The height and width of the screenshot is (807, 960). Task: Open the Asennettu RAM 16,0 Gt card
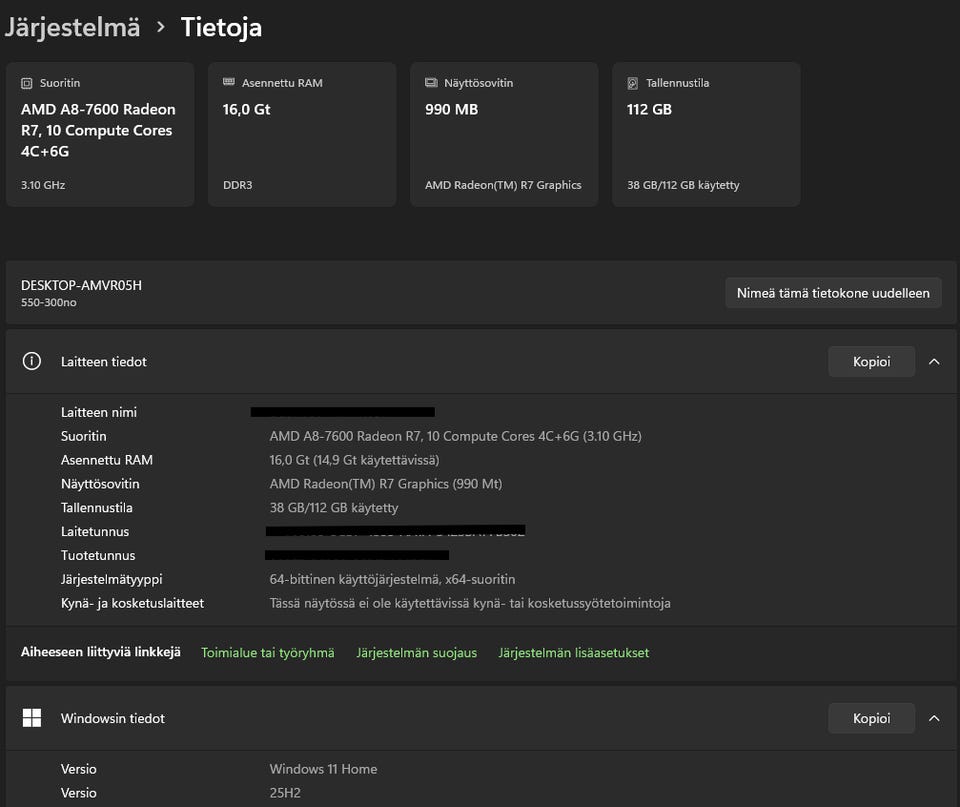(302, 134)
